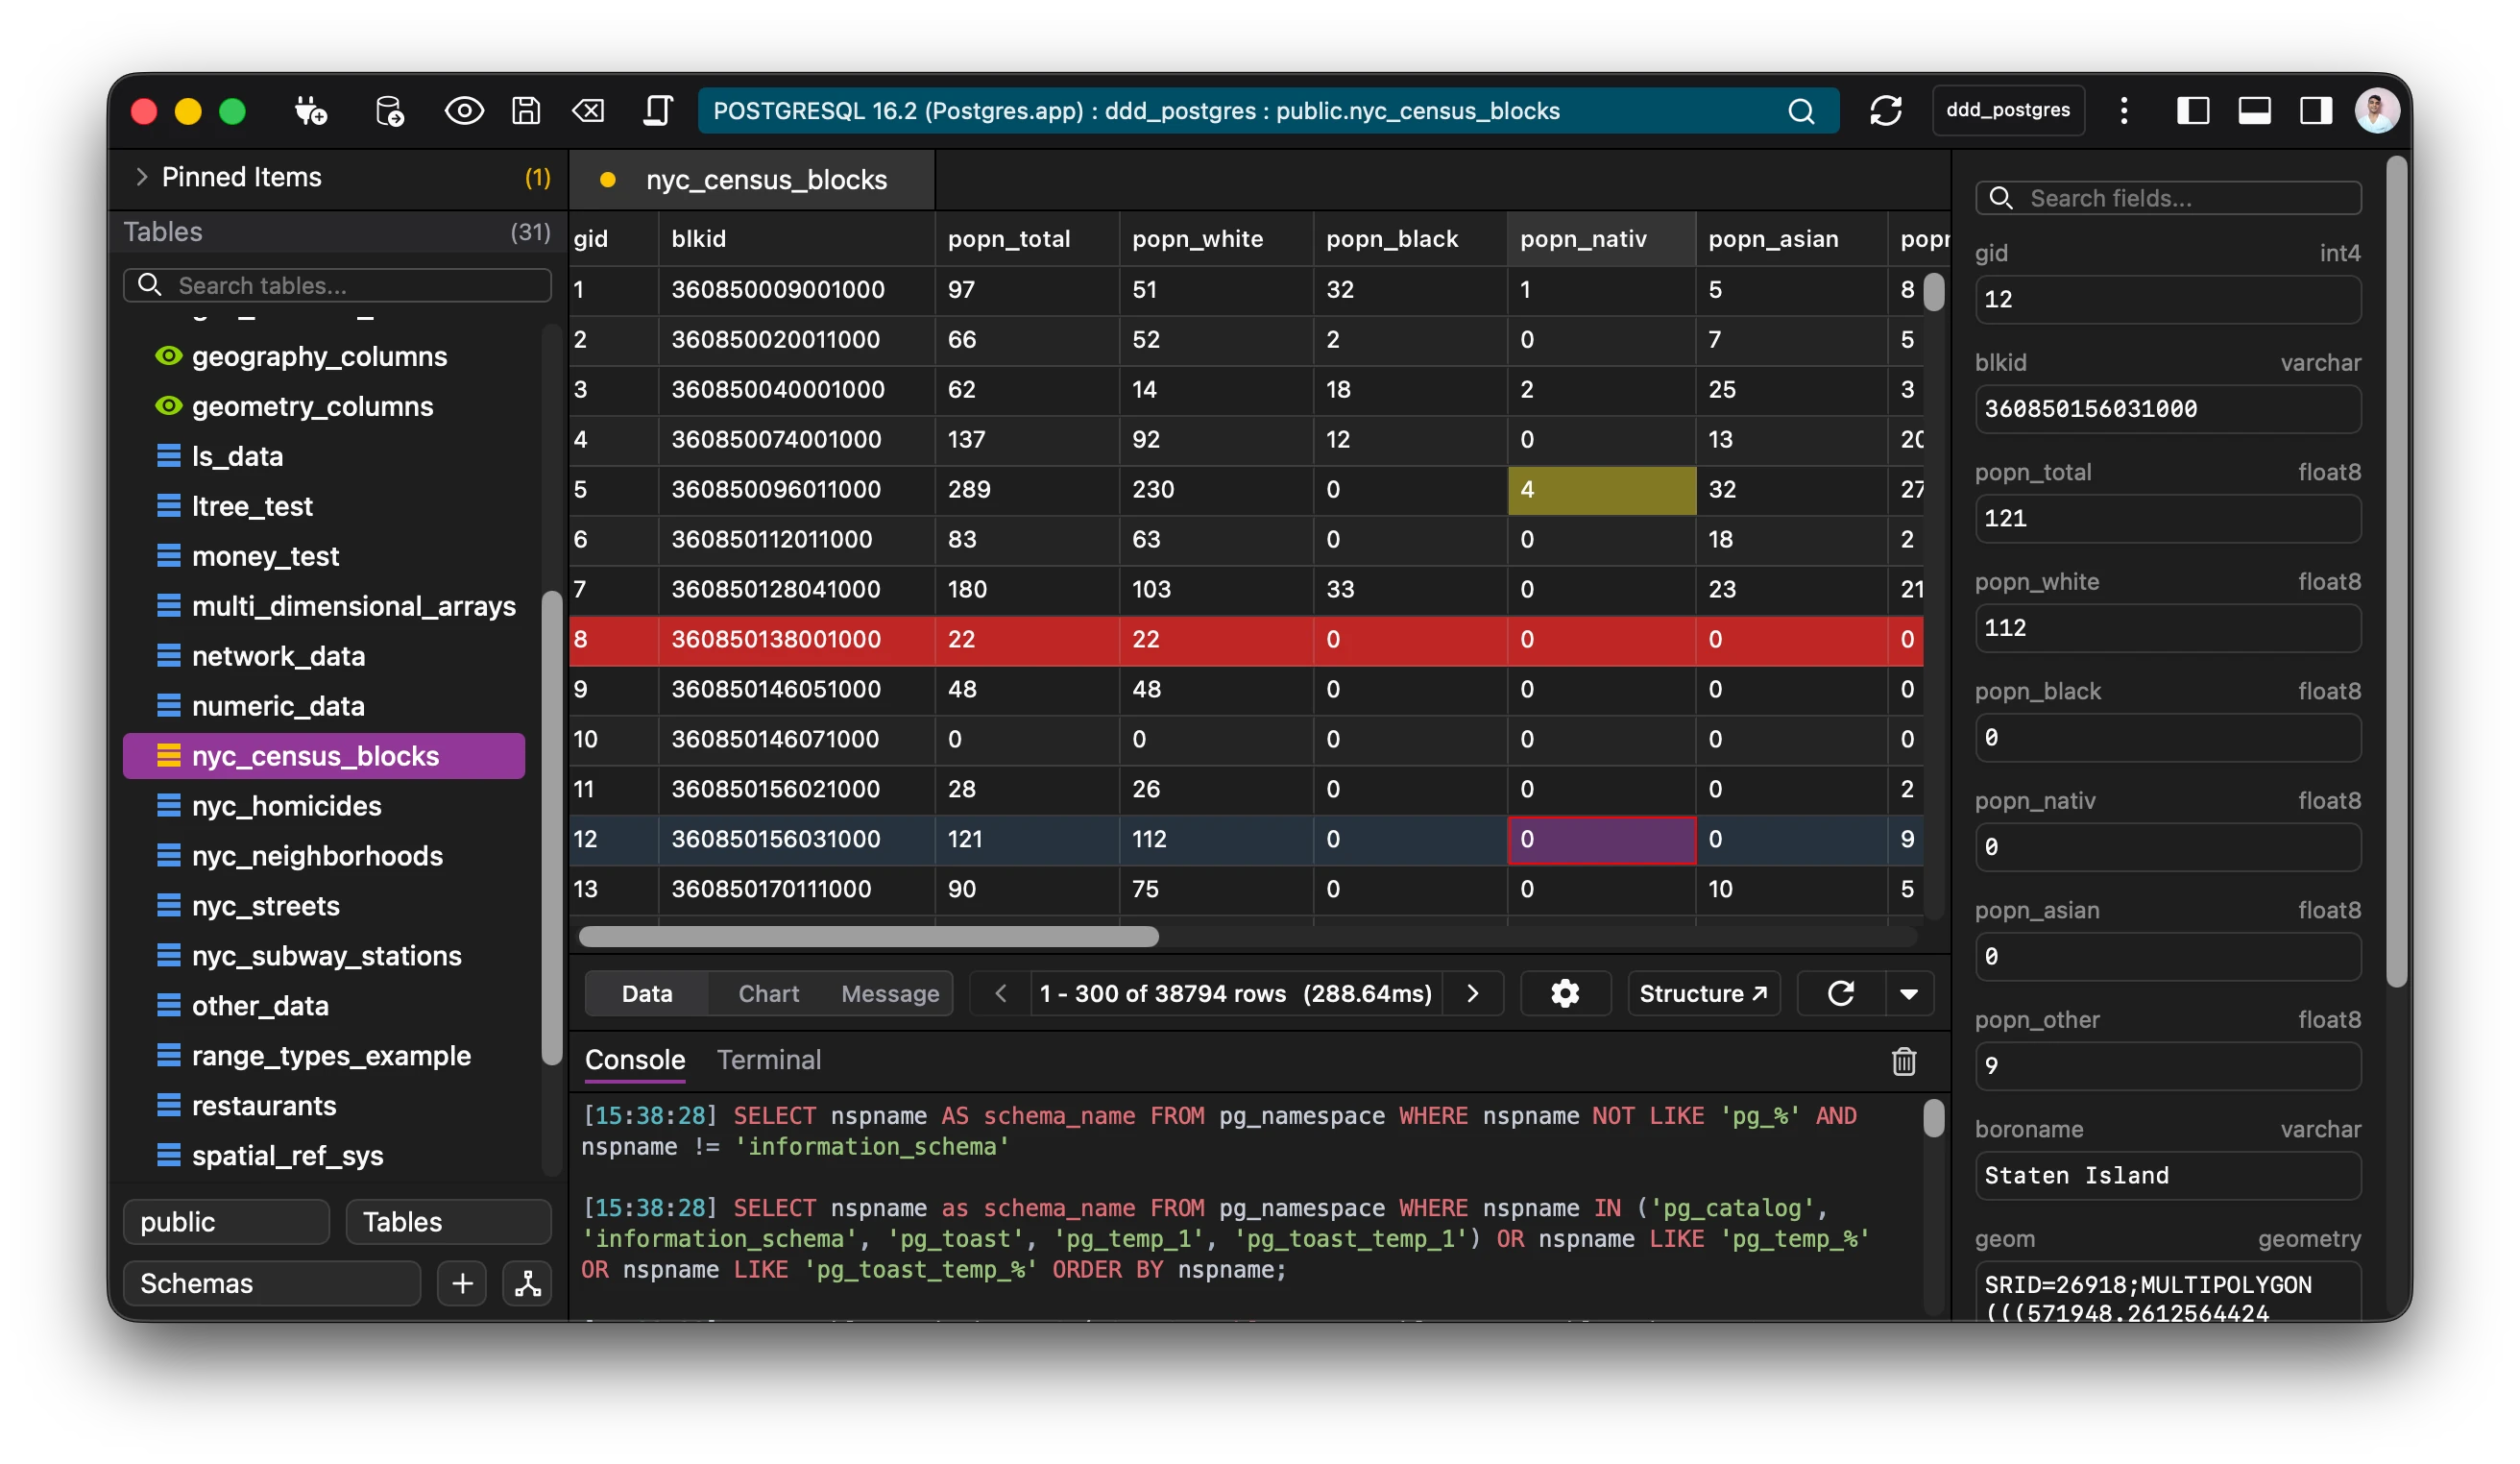Image resolution: width=2520 pixels, height=1464 pixels.
Task: Click the new connection plug icon
Action: pyautogui.click(x=310, y=111)
